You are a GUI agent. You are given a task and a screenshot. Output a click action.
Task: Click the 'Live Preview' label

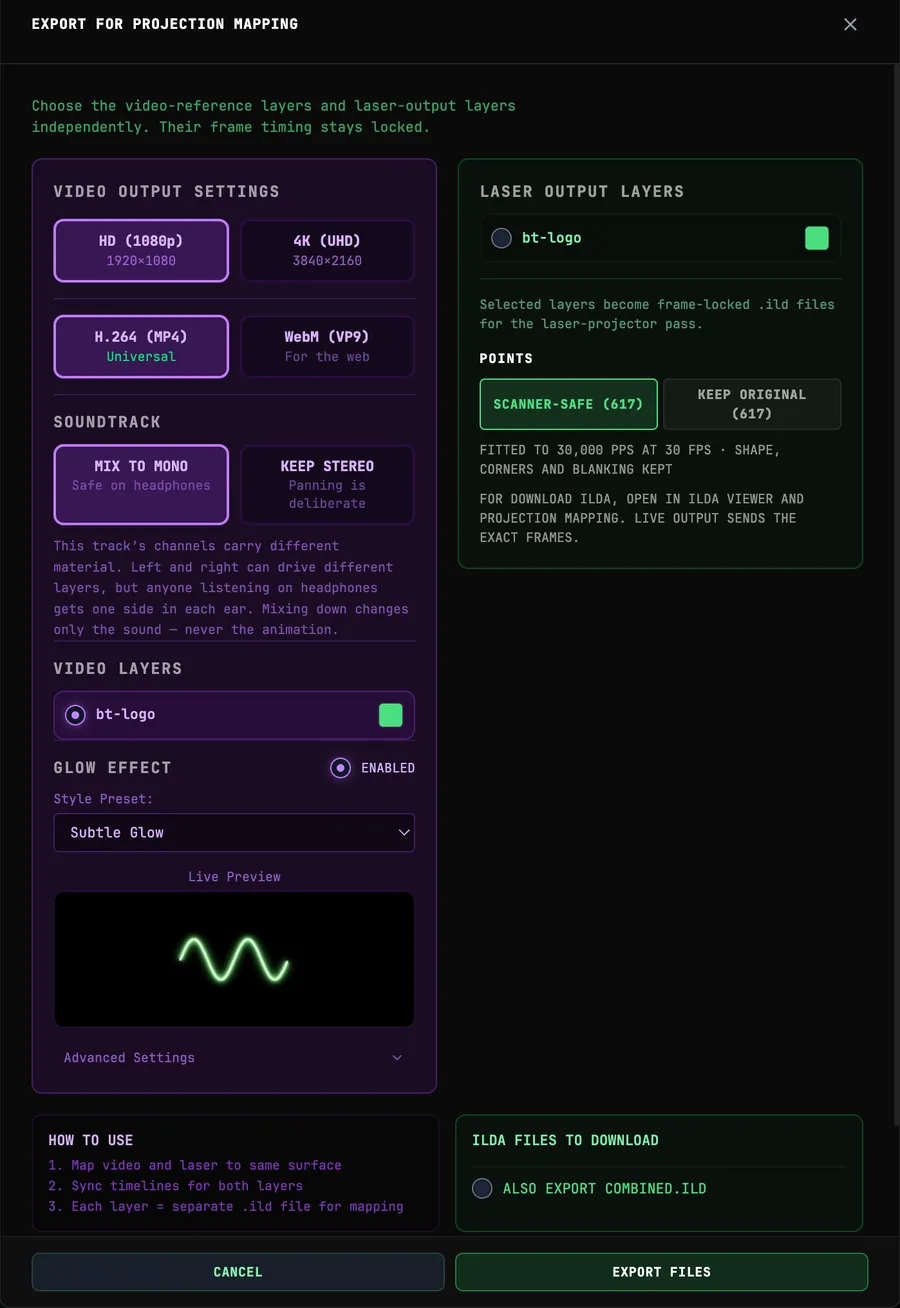coord(234,877)
